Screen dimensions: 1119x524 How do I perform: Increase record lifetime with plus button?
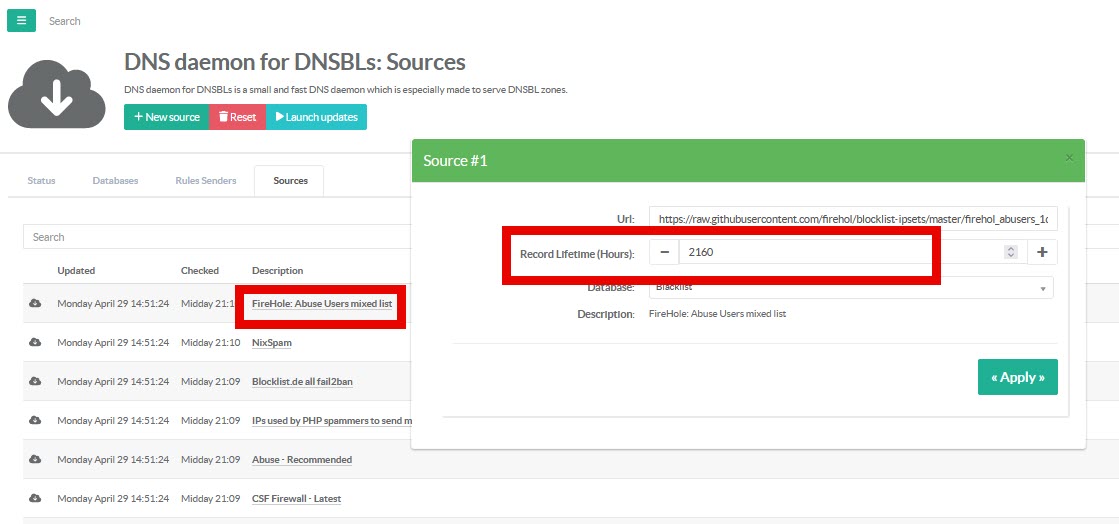[1042, 252]
